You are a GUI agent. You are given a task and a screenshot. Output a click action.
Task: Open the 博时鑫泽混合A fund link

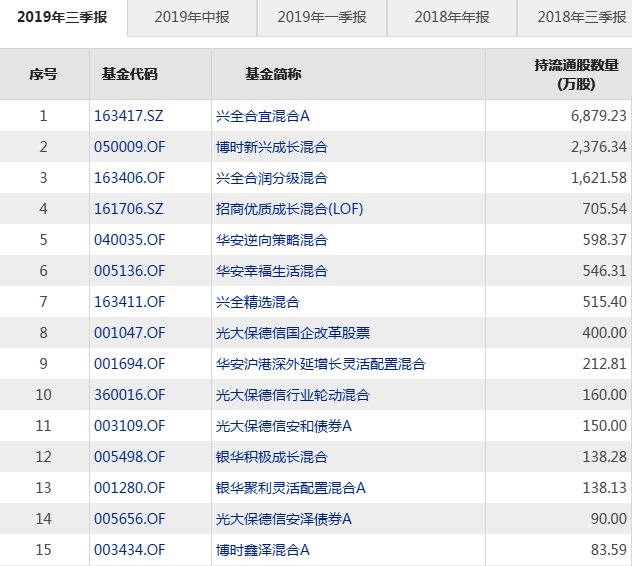click(263, 550)
